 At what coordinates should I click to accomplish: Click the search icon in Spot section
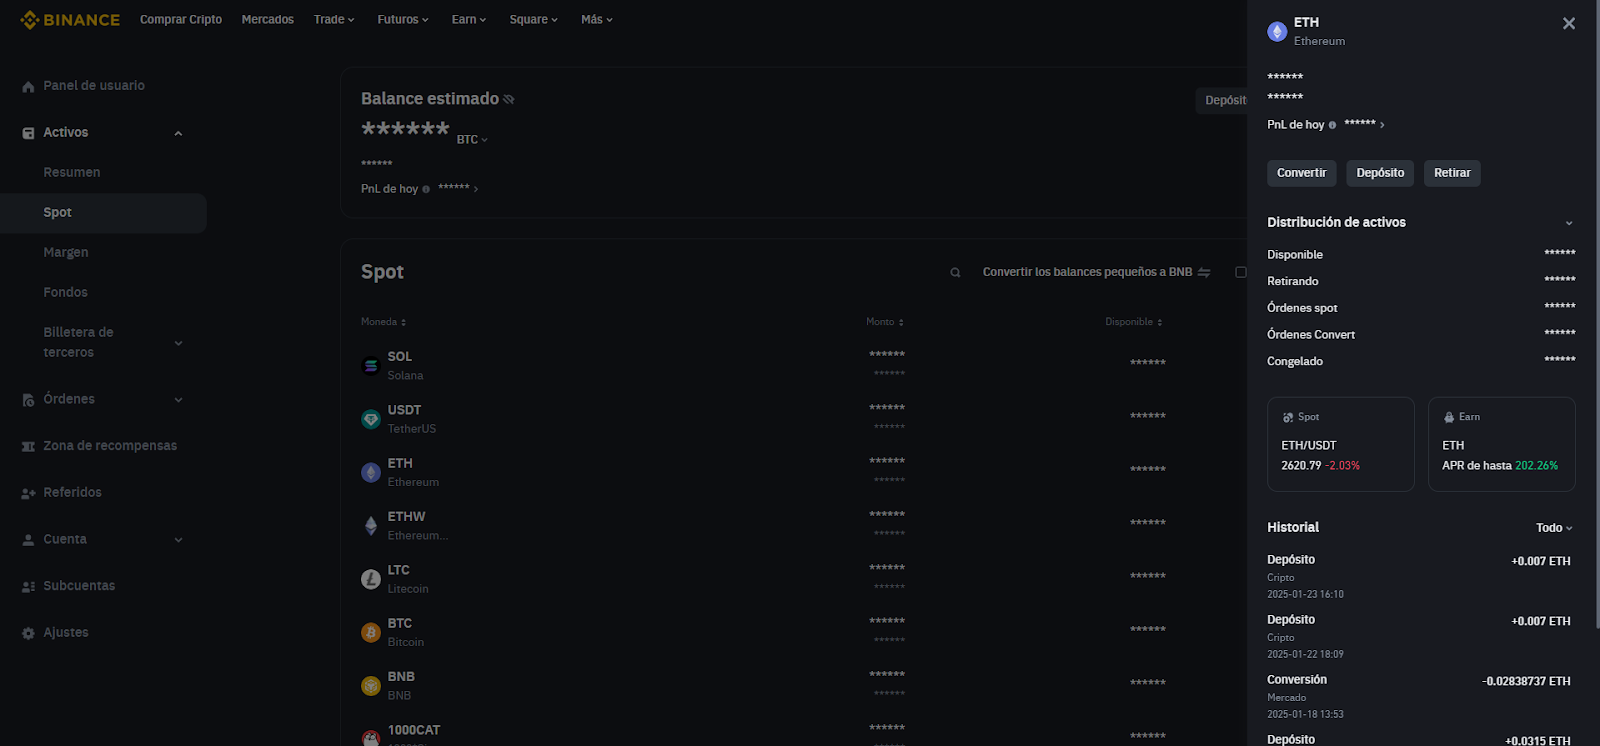click(955, 272)
